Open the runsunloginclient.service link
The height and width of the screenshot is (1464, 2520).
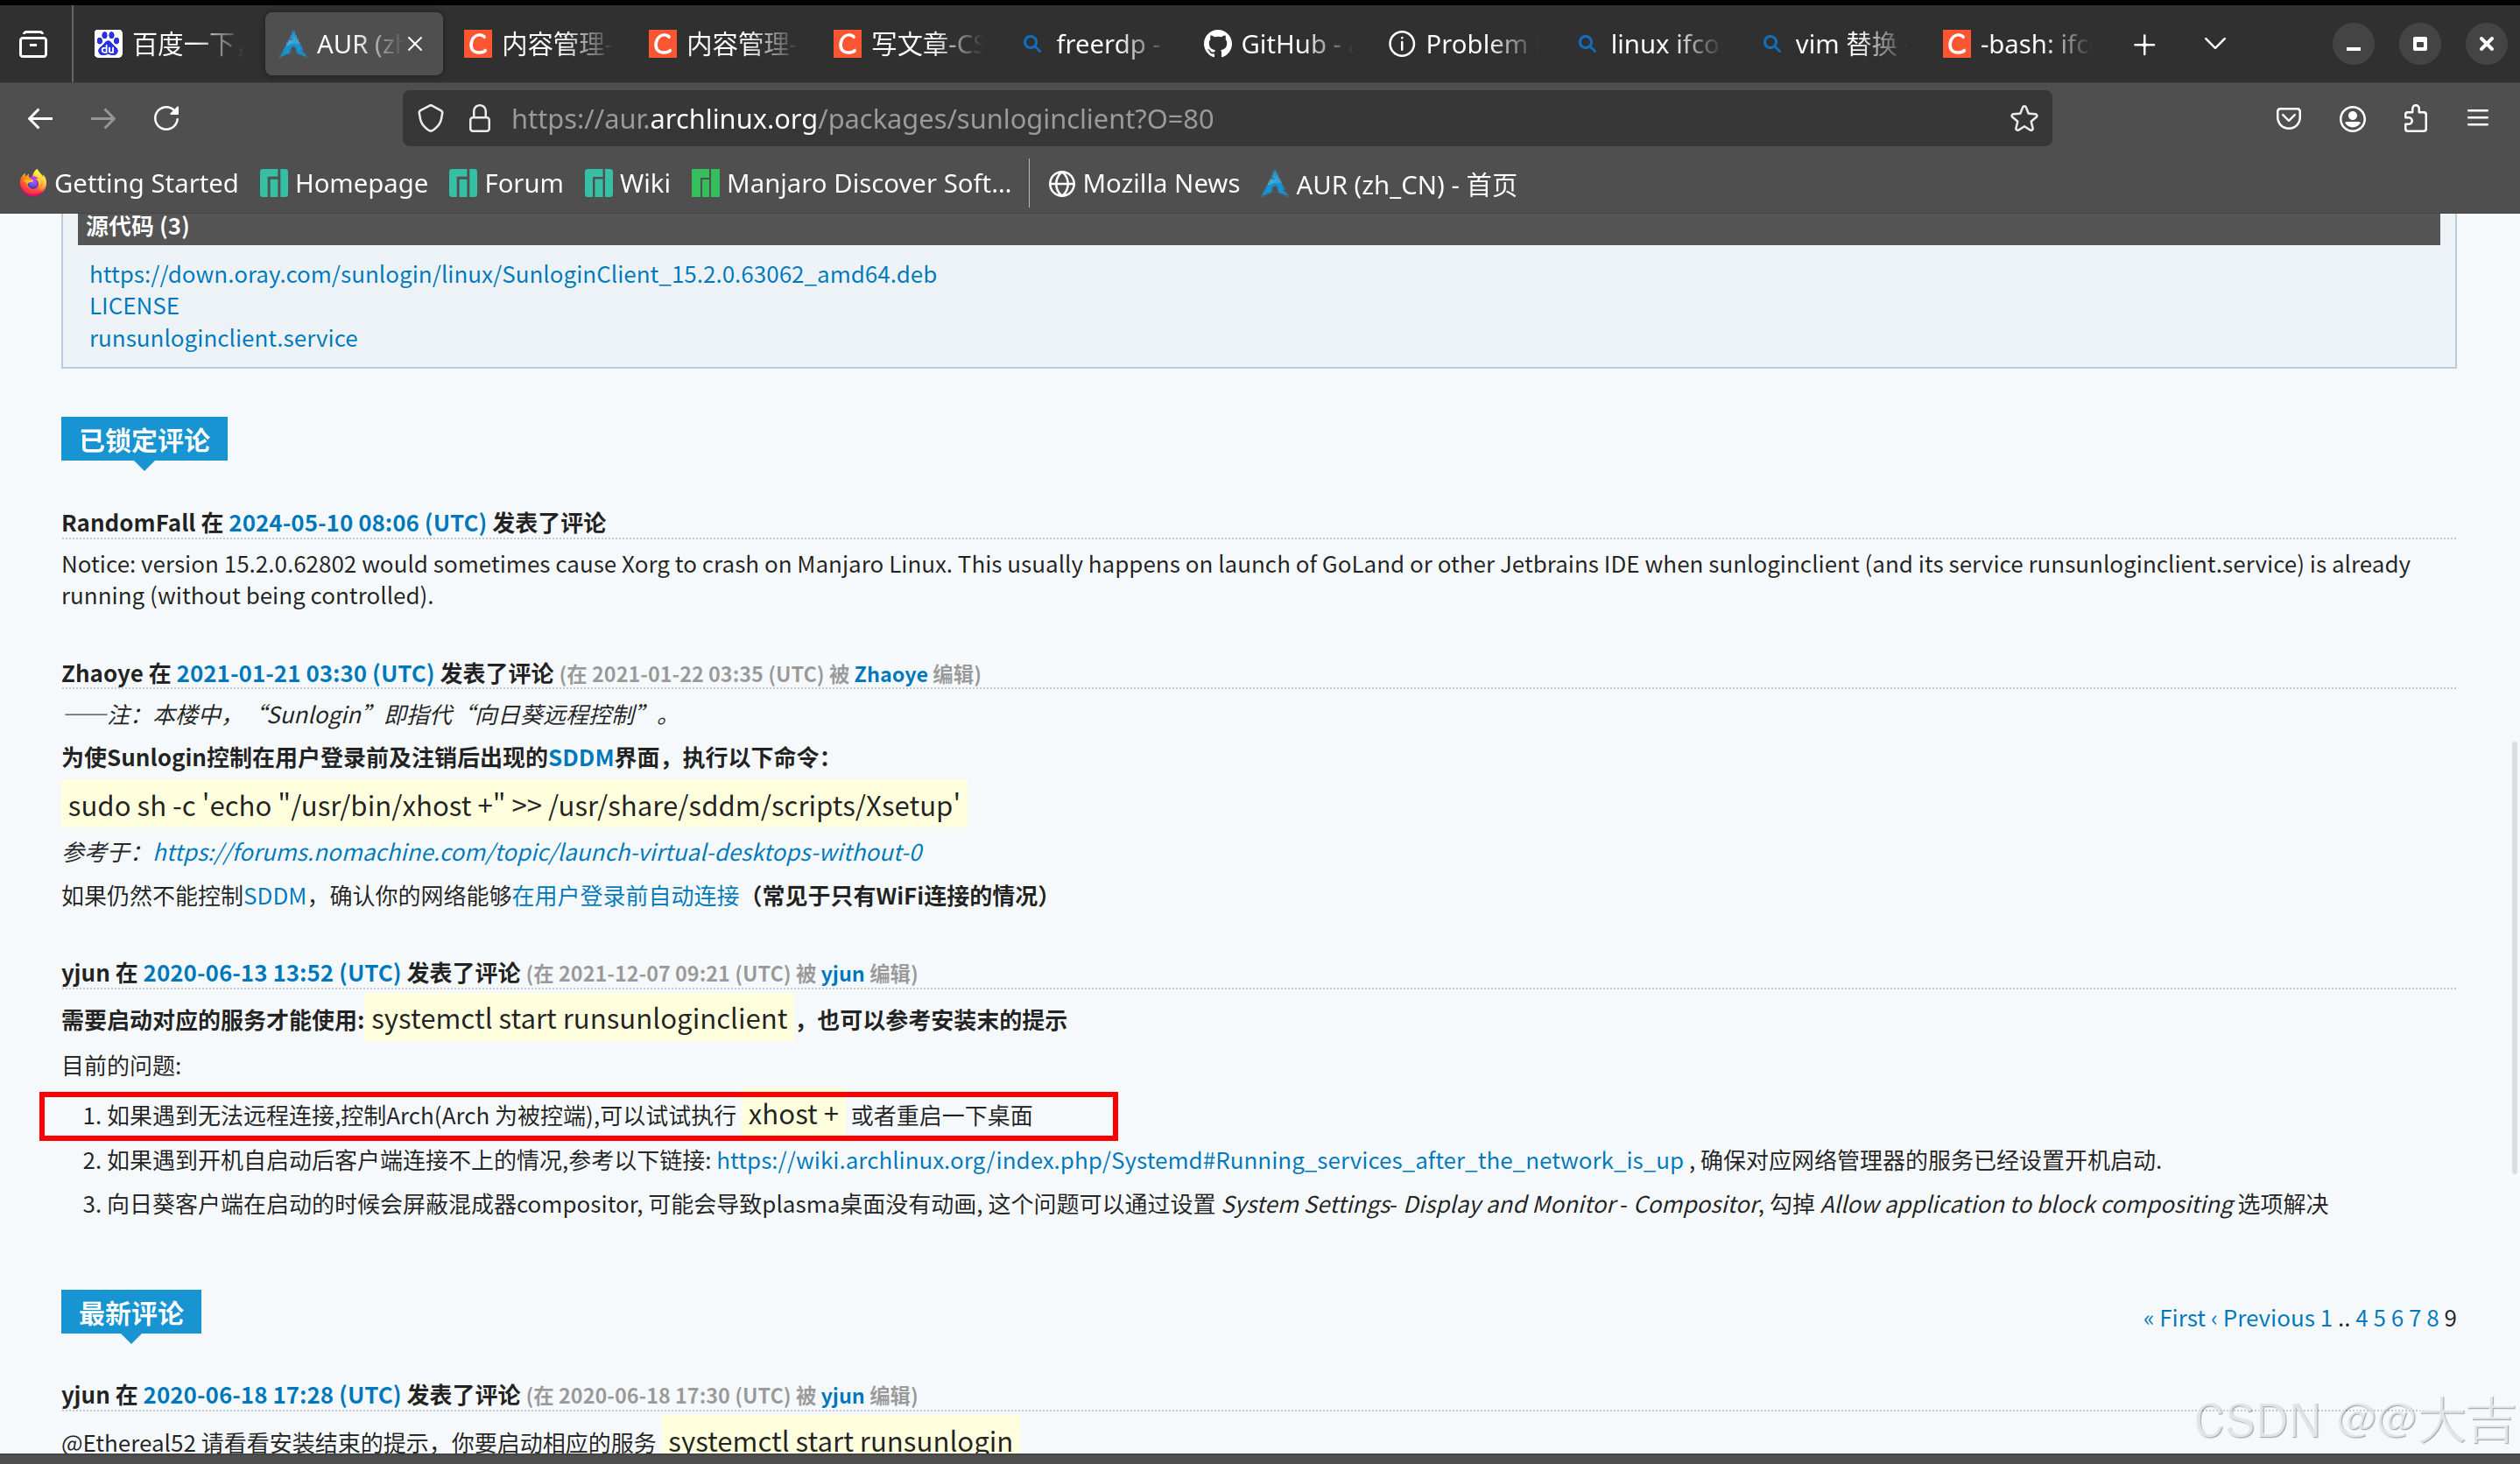(223, 338)
